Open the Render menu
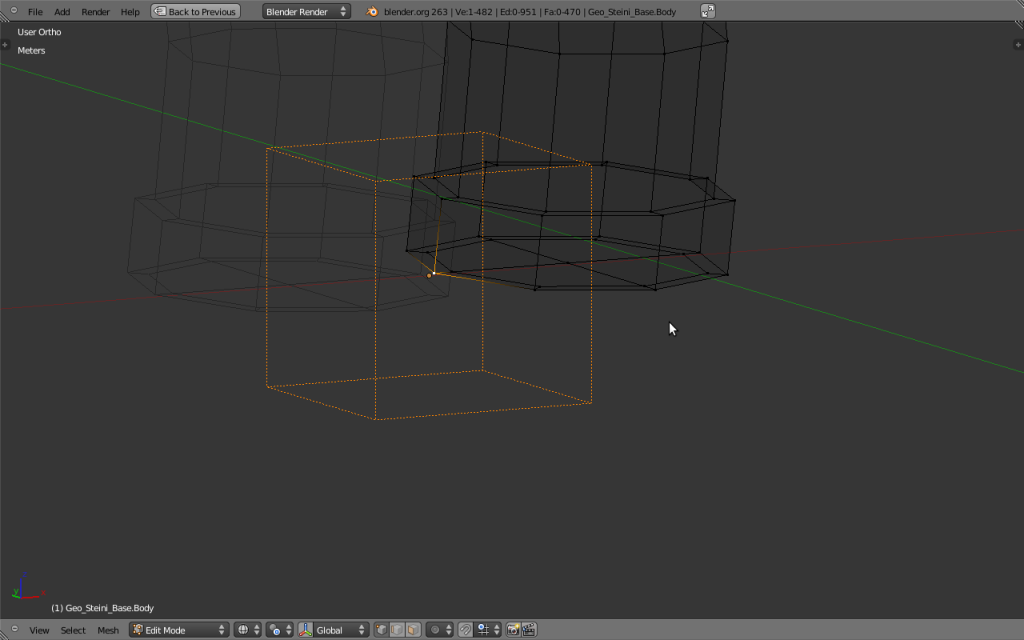The height and width of the screenshot is (640, 1024). [x=95, y=12]
